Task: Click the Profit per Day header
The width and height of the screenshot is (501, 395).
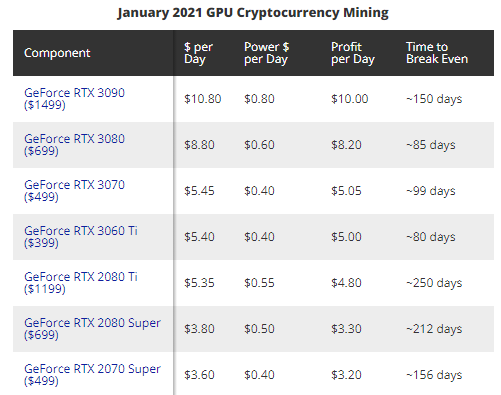Action: point(353,53)
